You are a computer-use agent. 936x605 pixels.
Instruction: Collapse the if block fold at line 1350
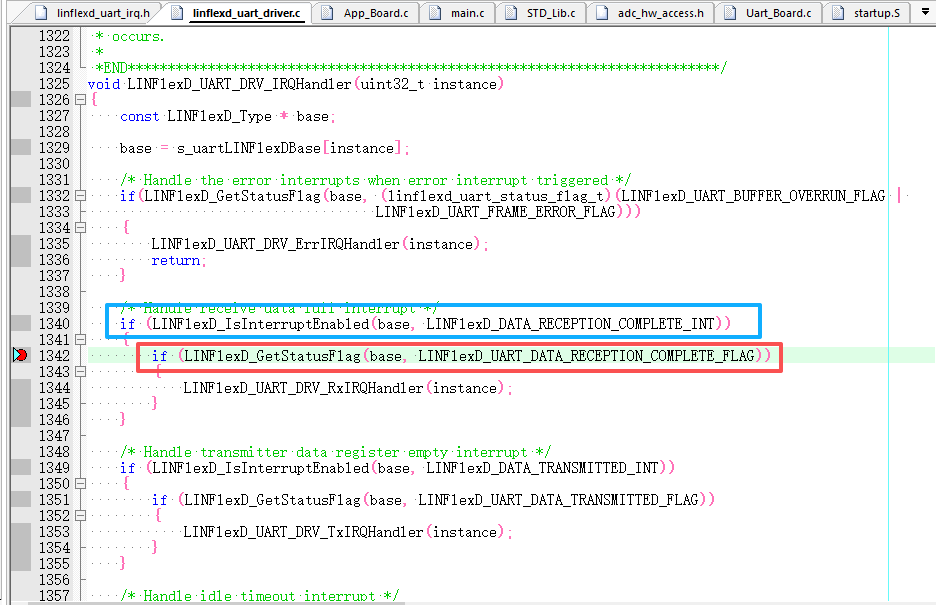(x=81, y=483)
